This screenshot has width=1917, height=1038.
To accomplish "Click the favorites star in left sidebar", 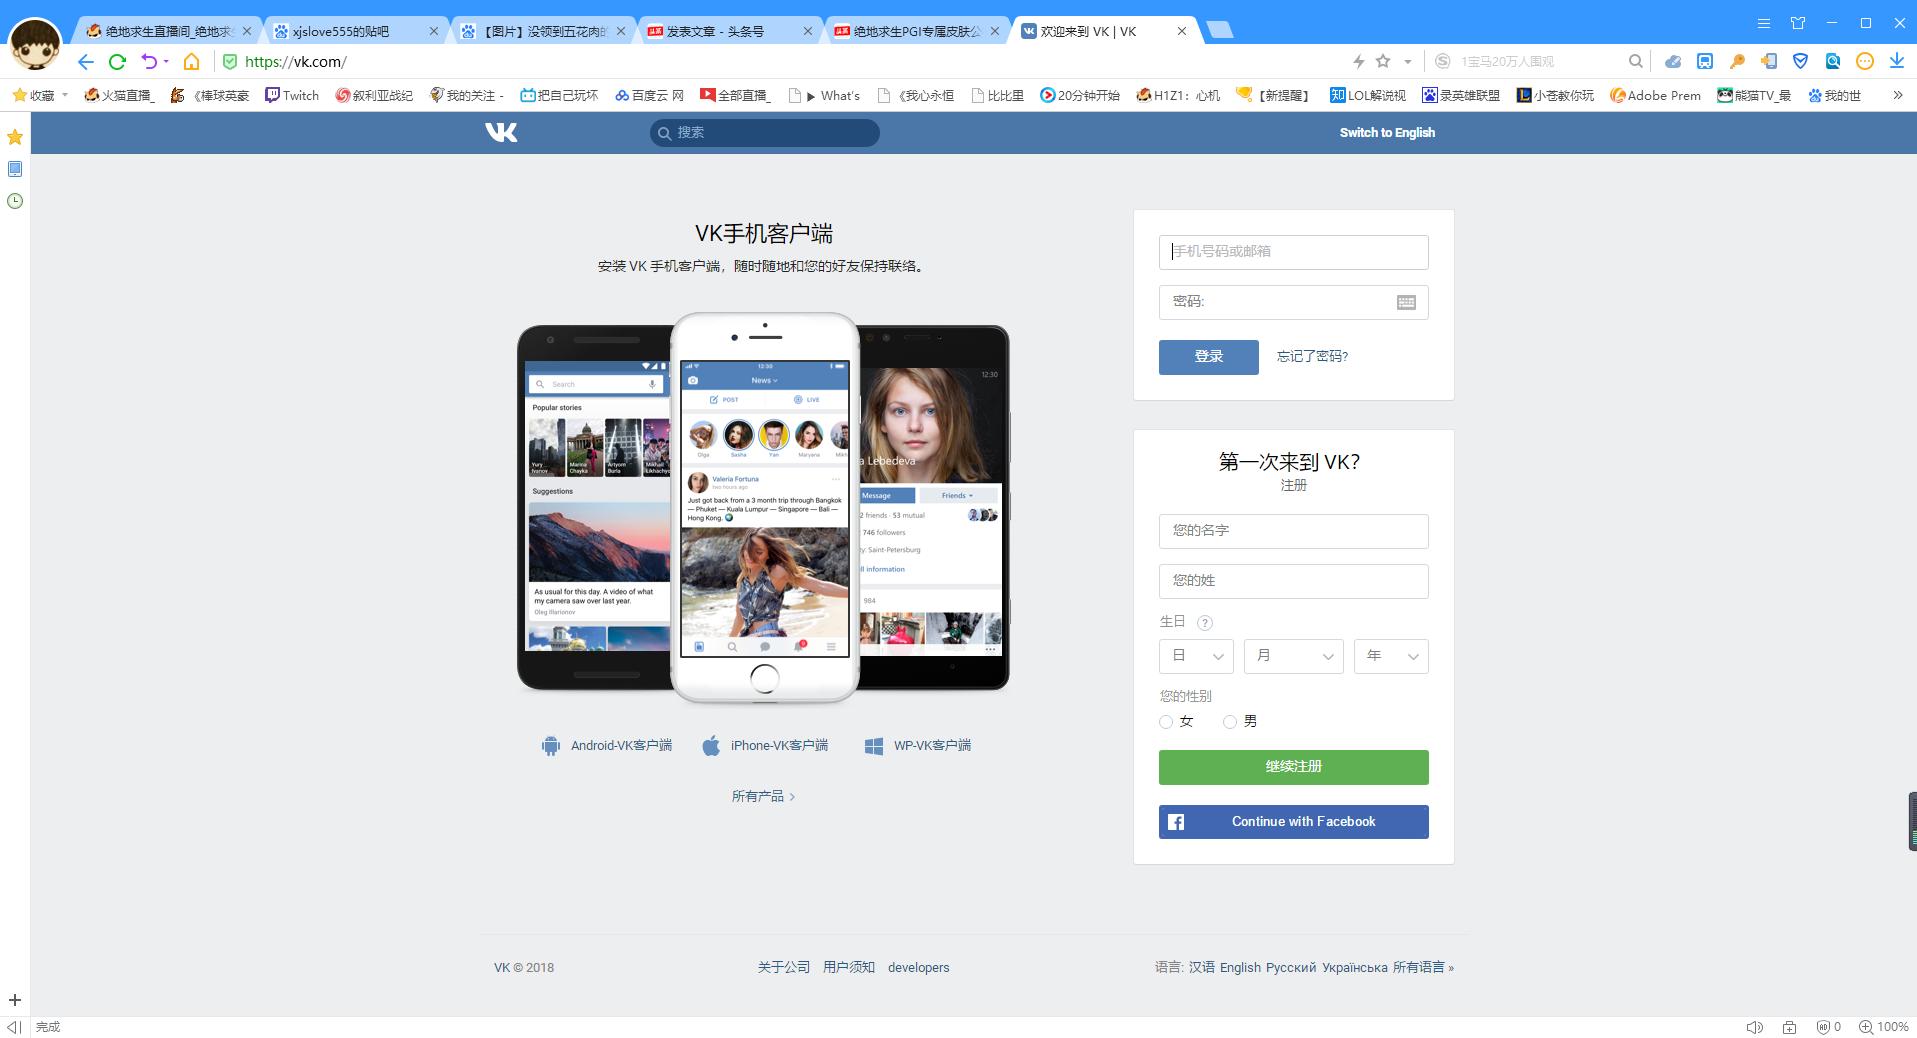I will coord(15,137).
